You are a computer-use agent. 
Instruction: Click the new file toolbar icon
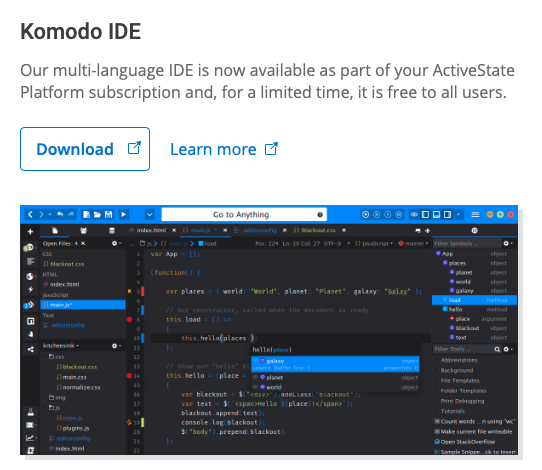[x=86, y=215]
